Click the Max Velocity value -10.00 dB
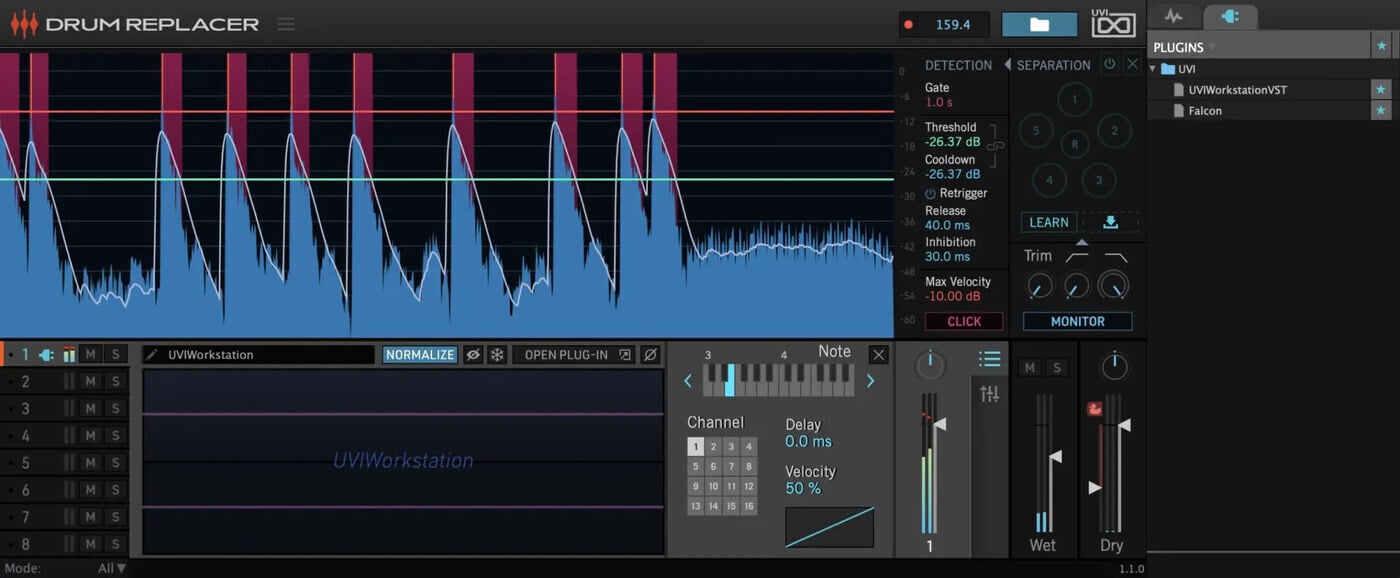This screenshot has width=1400, height=578. tap(952, 296)
